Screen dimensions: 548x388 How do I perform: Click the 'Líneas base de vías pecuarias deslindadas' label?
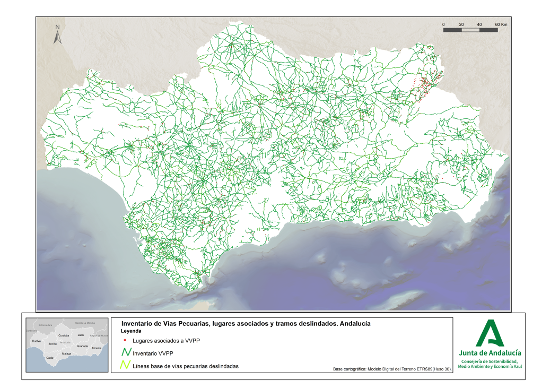tap(186, 366)
